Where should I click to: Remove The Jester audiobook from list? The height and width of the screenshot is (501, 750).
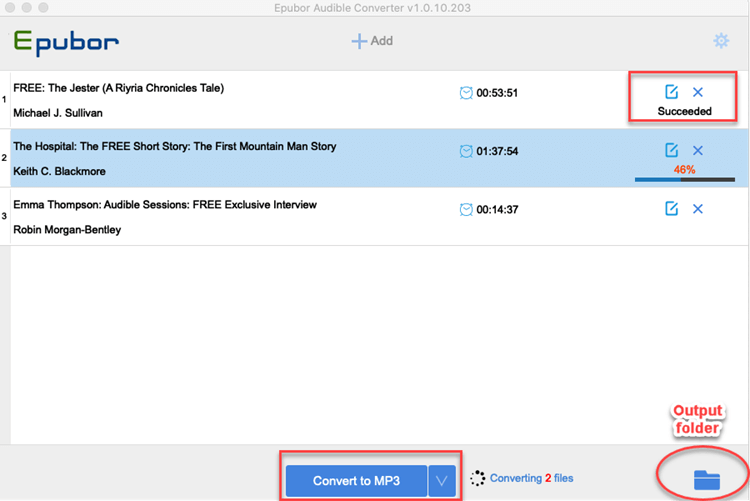click(697, 92)
